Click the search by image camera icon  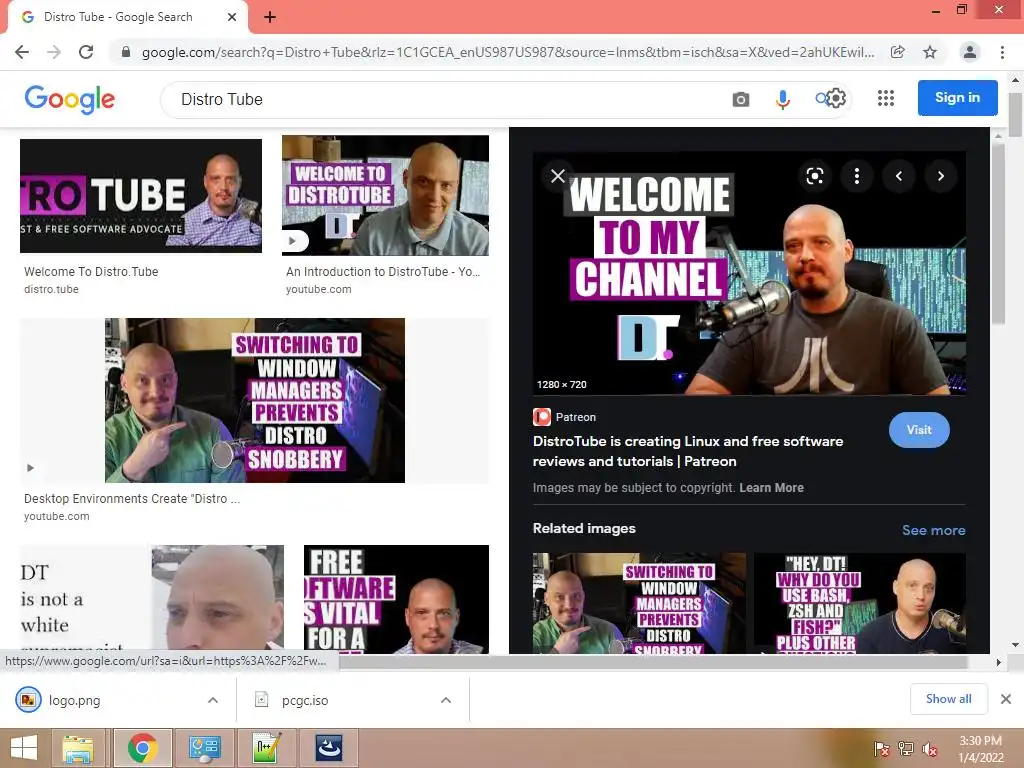pos(741,99)
